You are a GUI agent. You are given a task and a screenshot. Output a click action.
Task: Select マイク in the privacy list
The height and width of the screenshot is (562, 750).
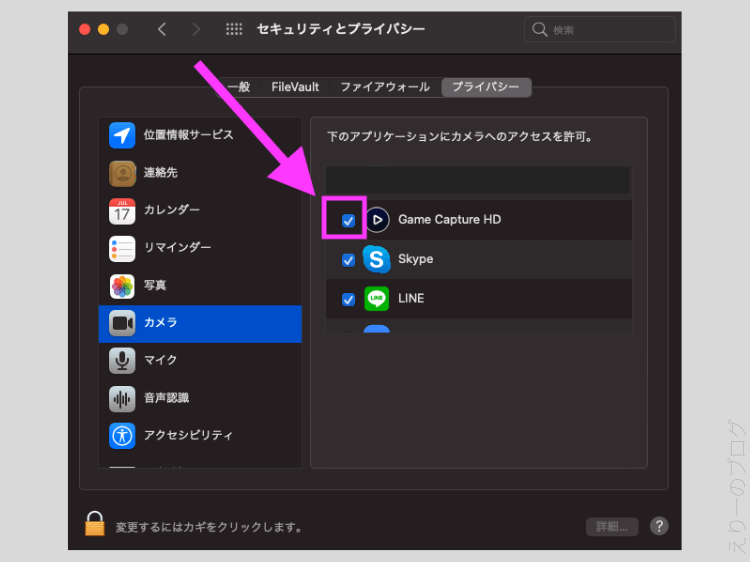(x=200, y=361)
